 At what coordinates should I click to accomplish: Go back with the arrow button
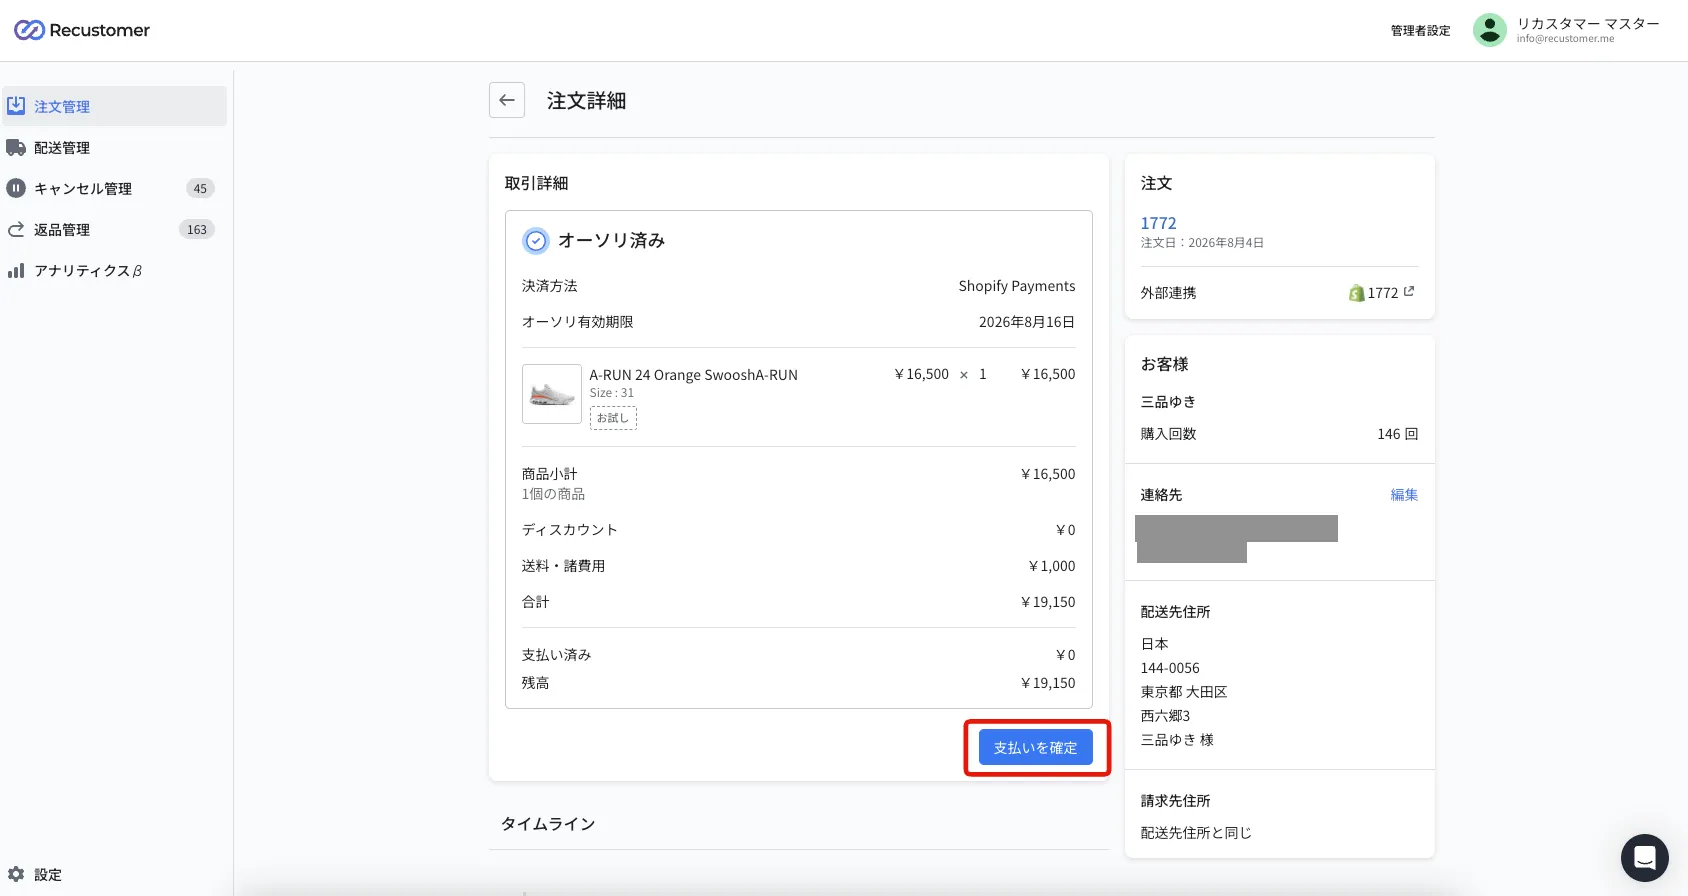(507, 100)
